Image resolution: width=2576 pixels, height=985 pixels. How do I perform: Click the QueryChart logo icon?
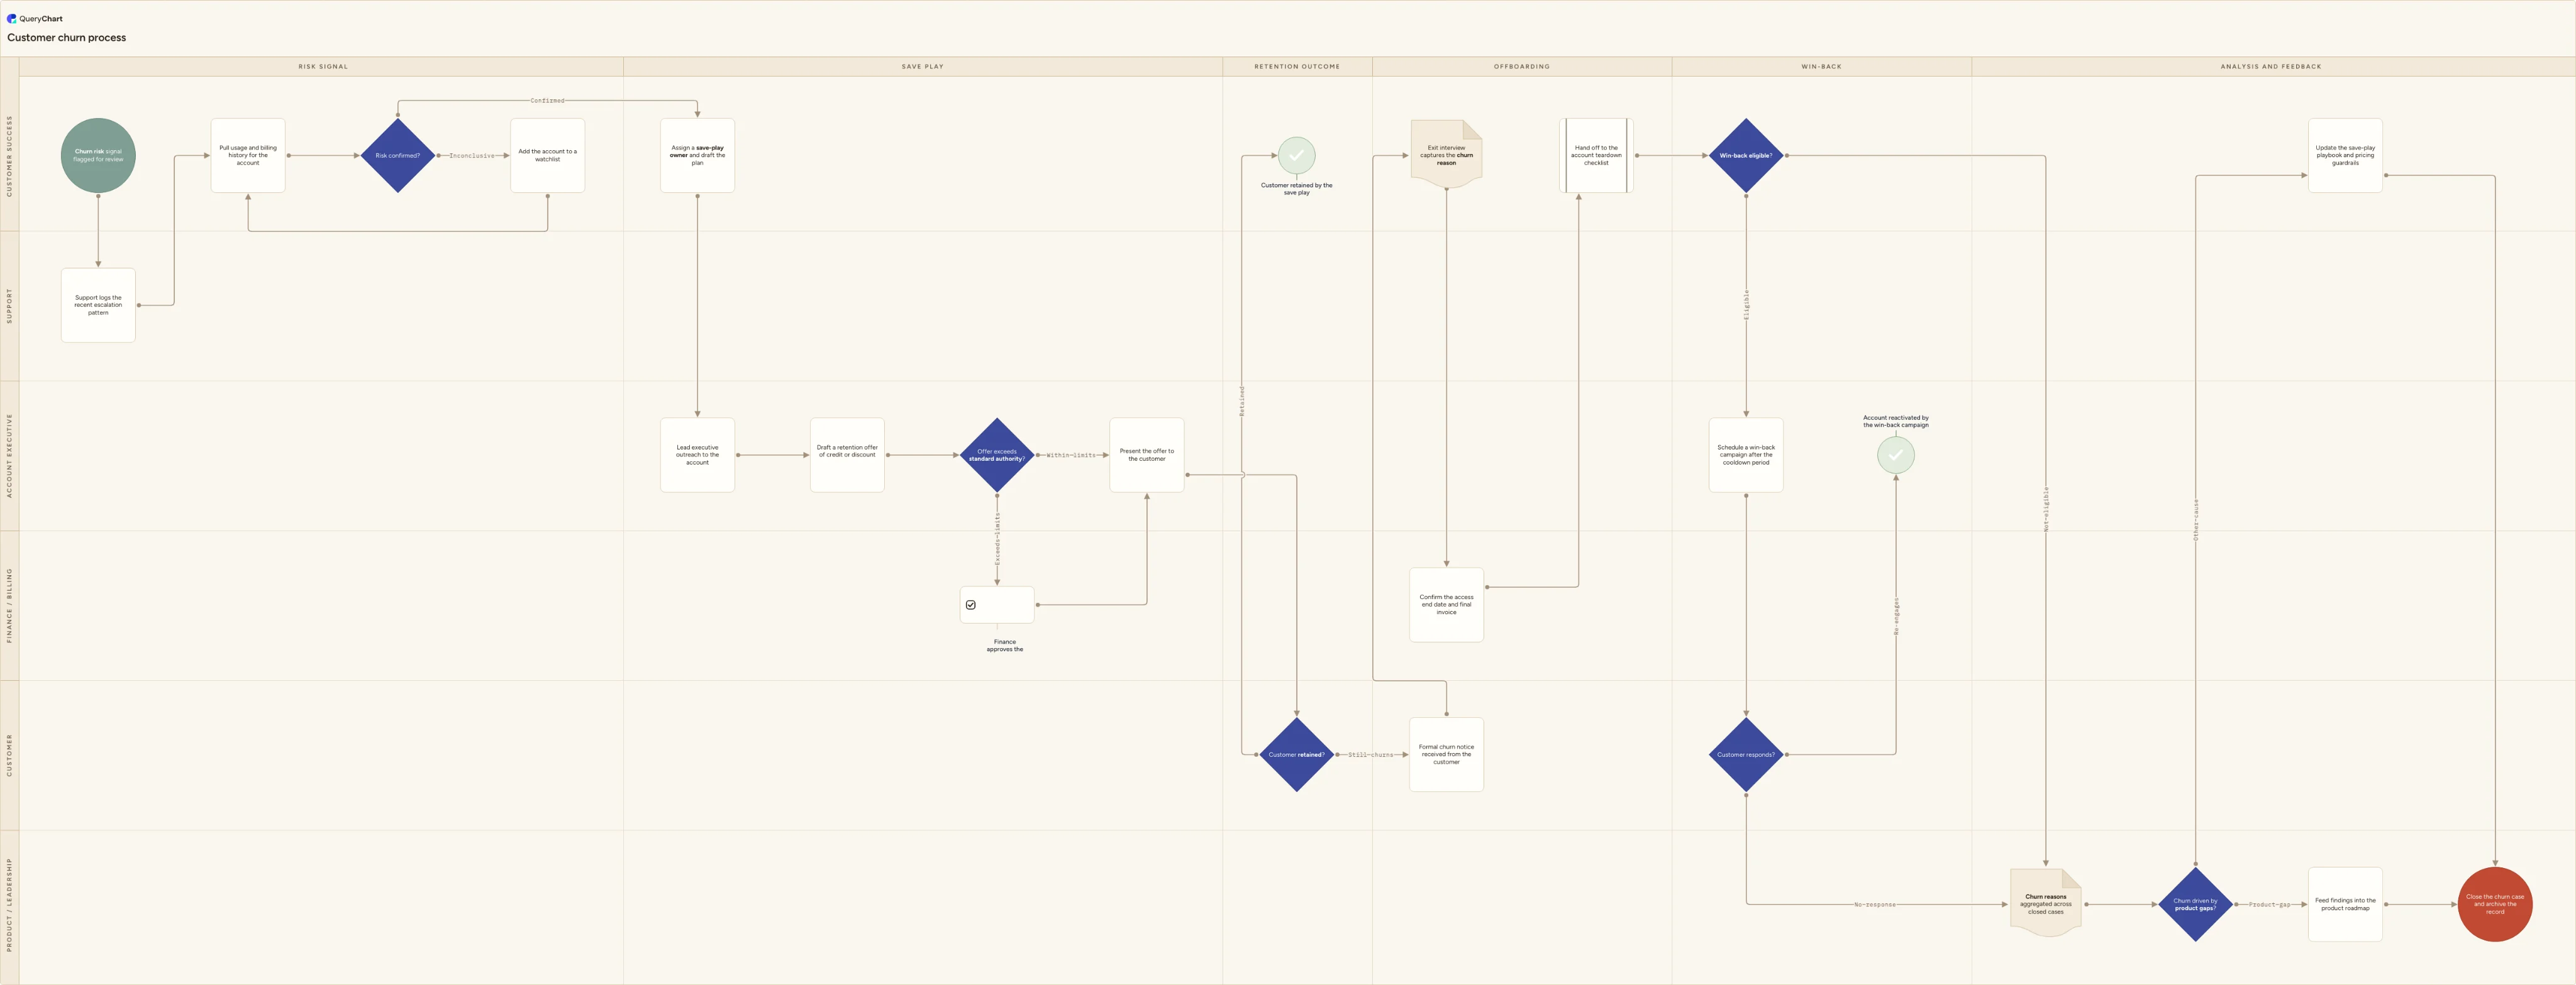12,18
